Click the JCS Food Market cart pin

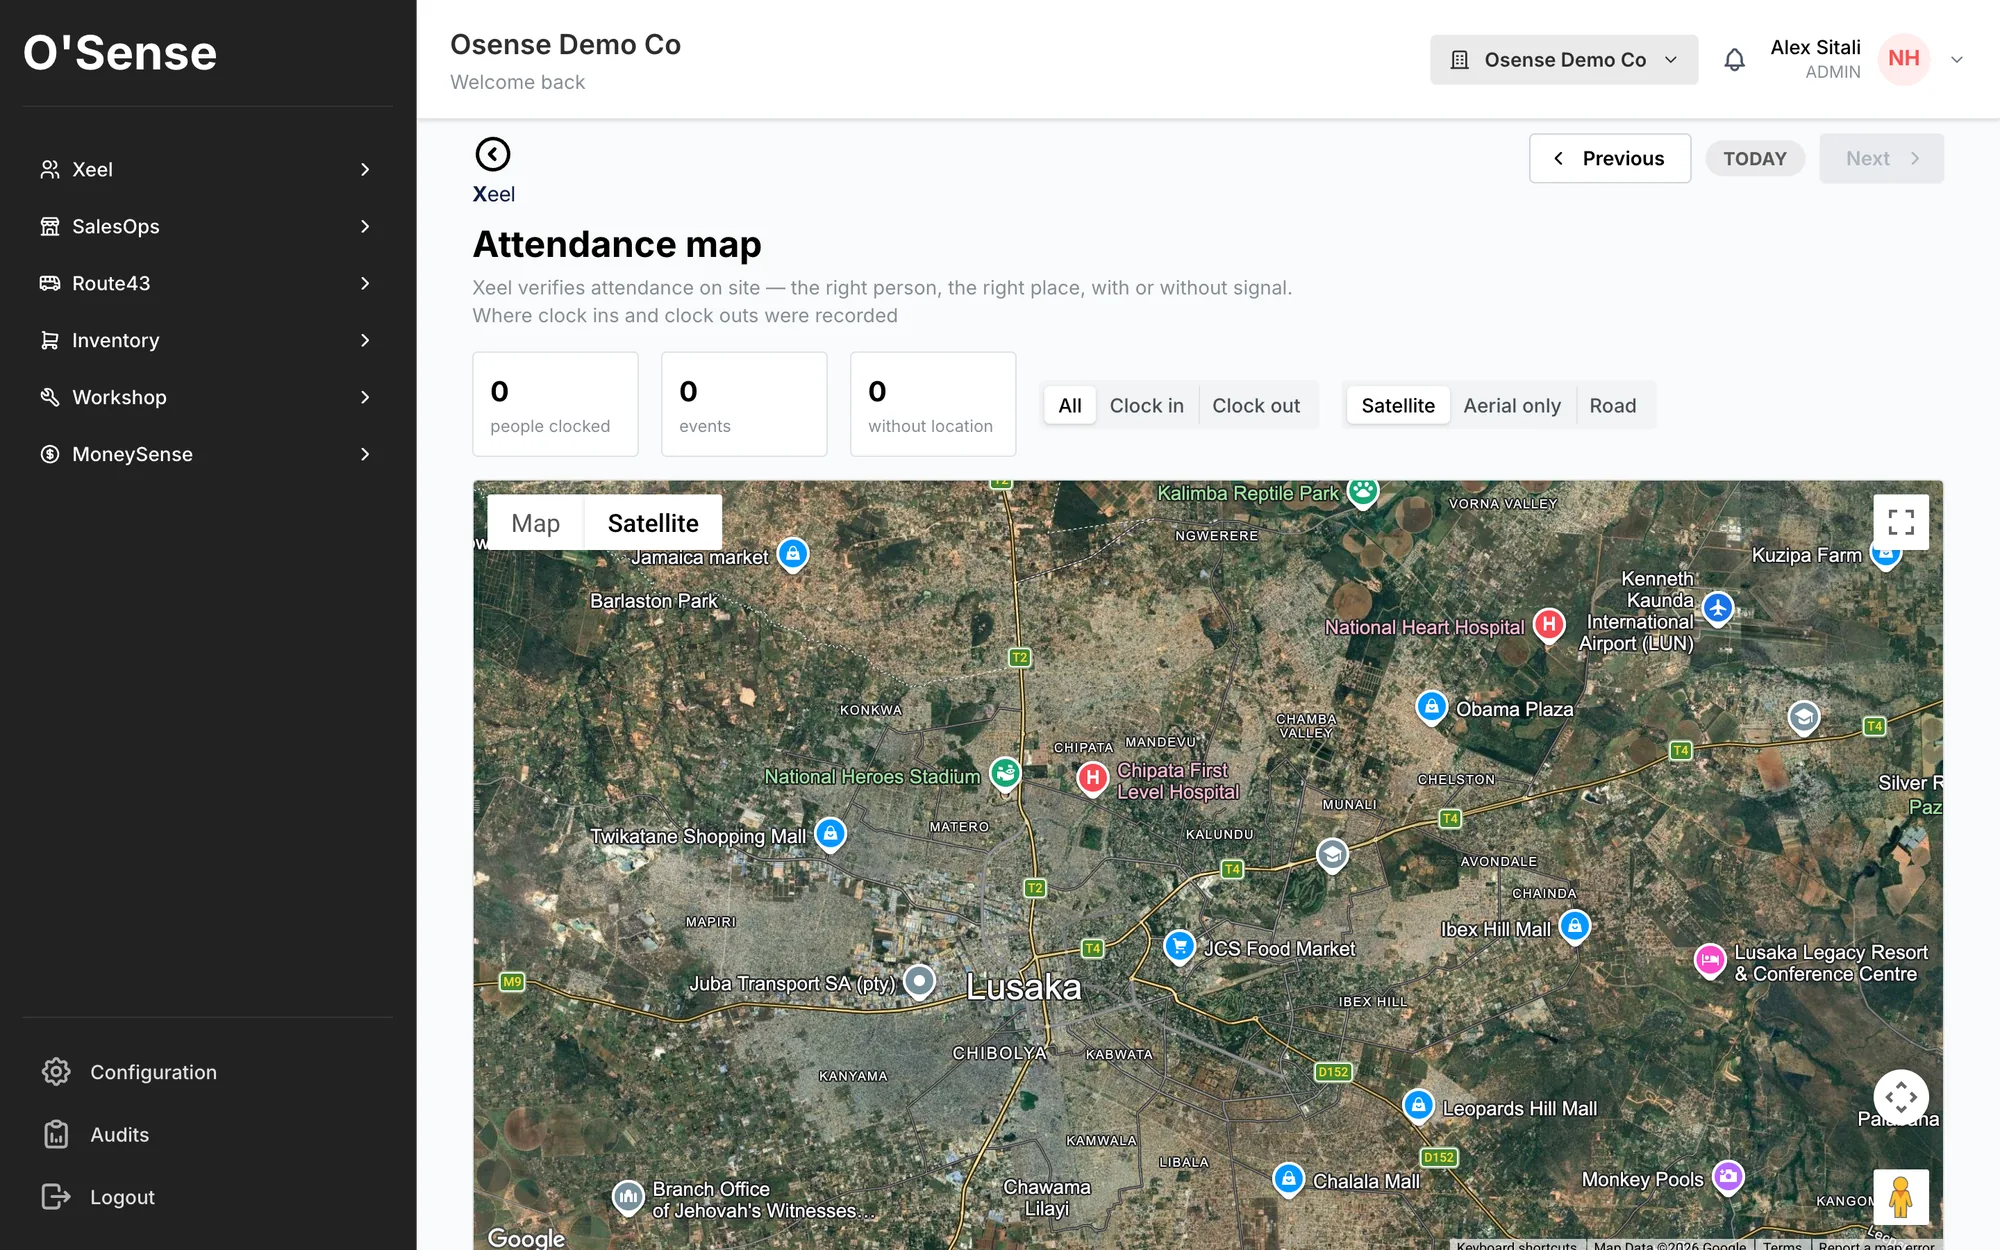pos(1180,946)
